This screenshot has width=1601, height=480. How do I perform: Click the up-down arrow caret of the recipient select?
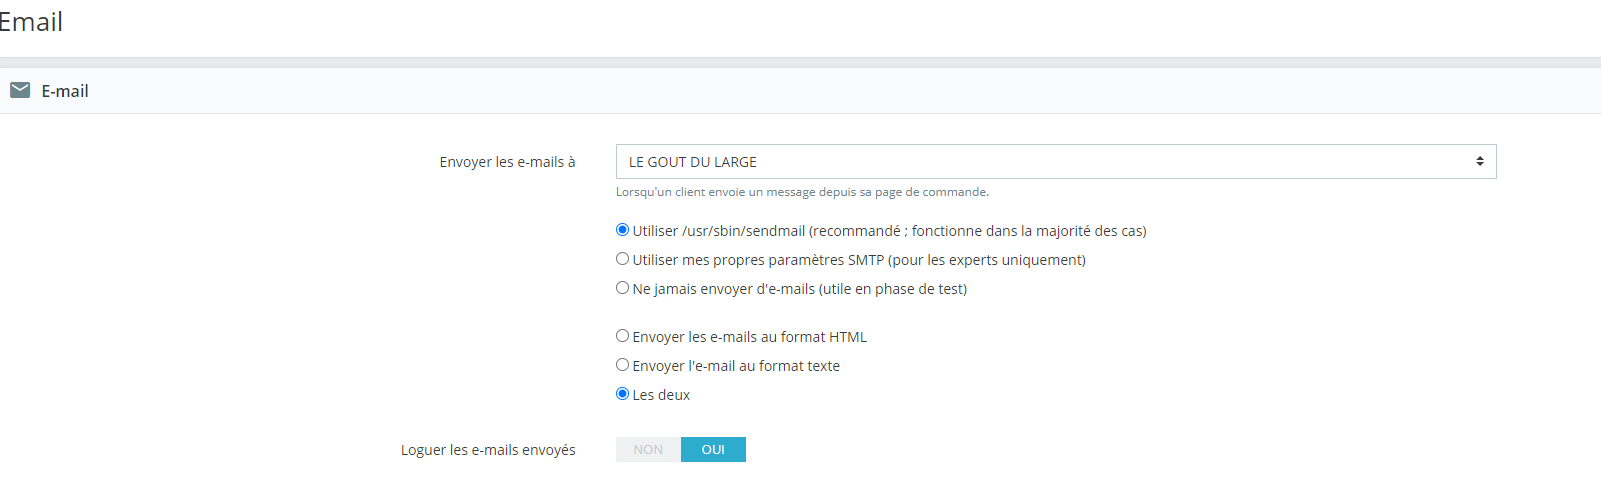pyautogui.click(x=1480, y=162)
